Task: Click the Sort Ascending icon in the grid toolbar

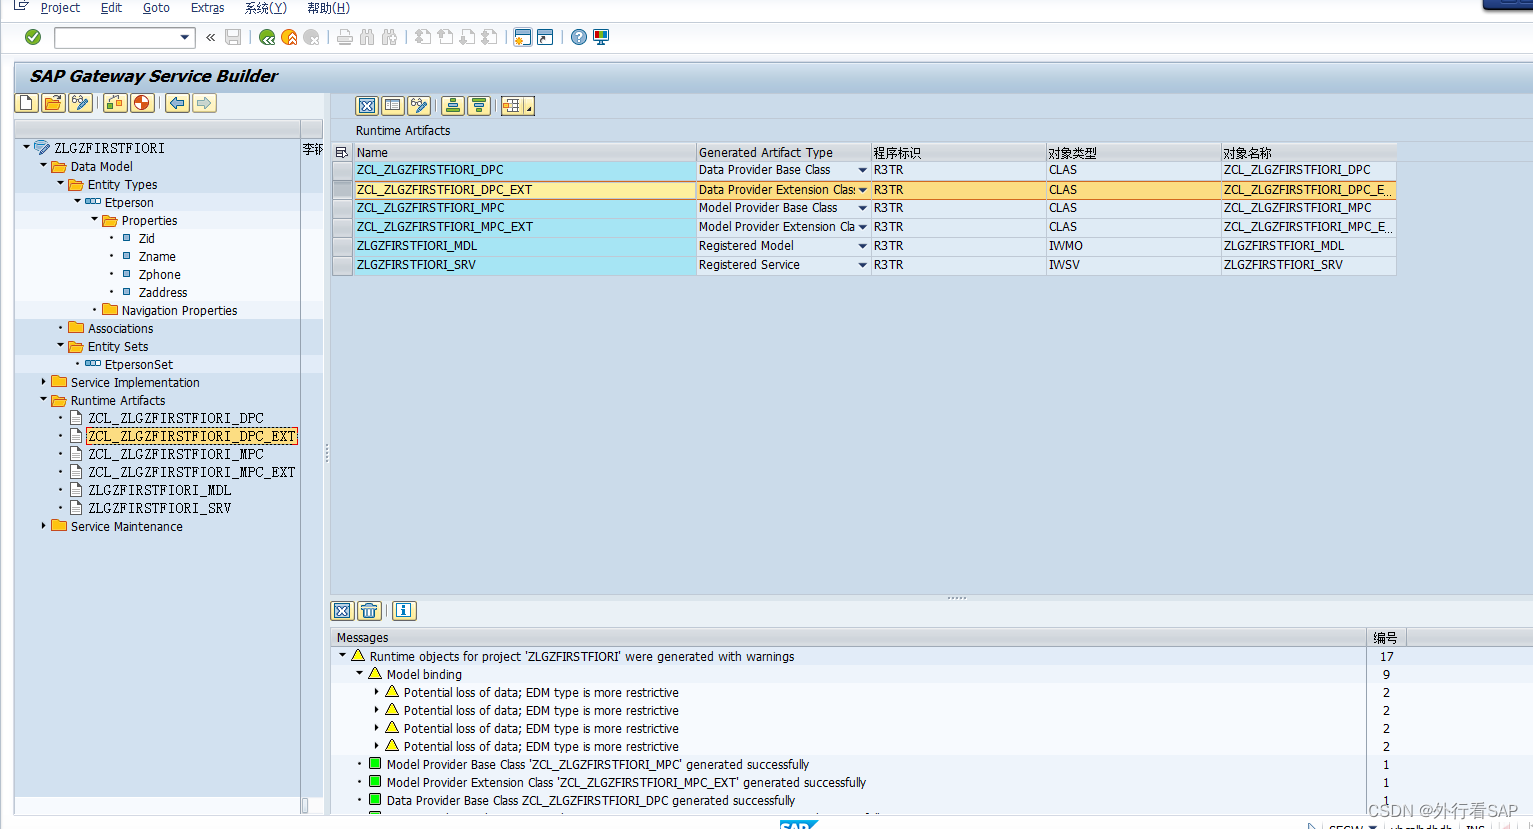Action: [453, 106]
